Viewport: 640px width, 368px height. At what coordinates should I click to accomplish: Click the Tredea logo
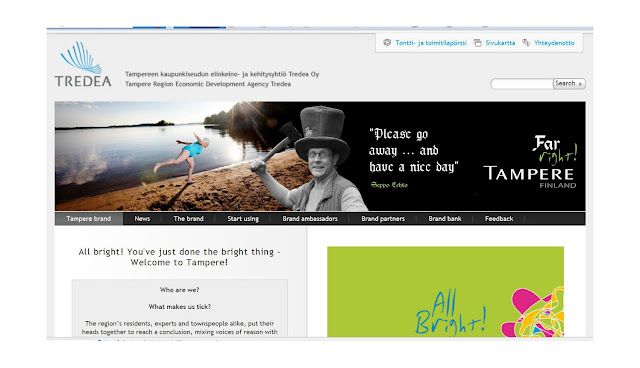point(83,64)
